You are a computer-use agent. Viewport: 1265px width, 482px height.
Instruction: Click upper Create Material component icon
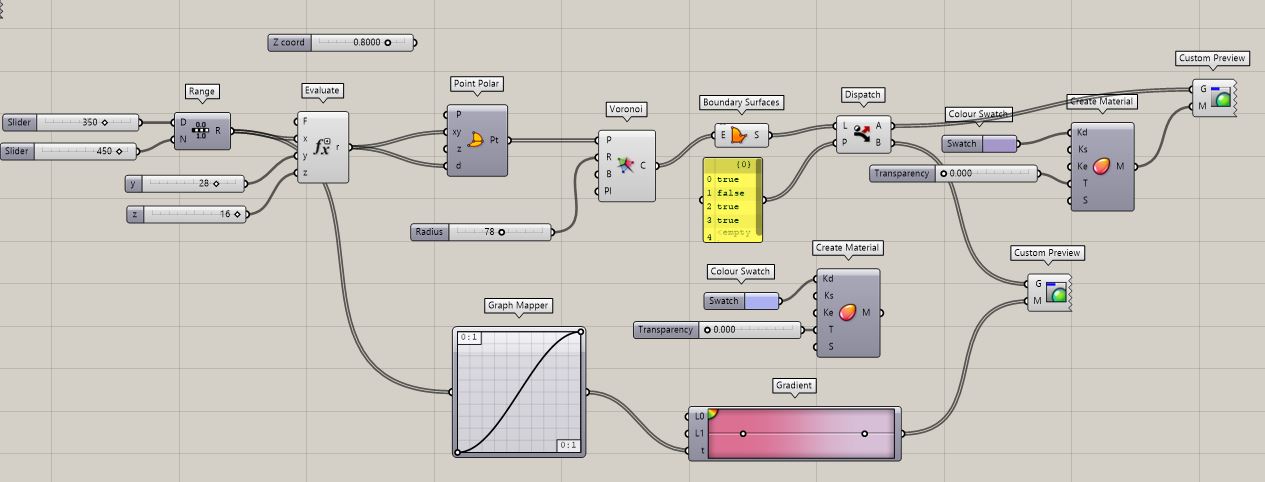1101,166
